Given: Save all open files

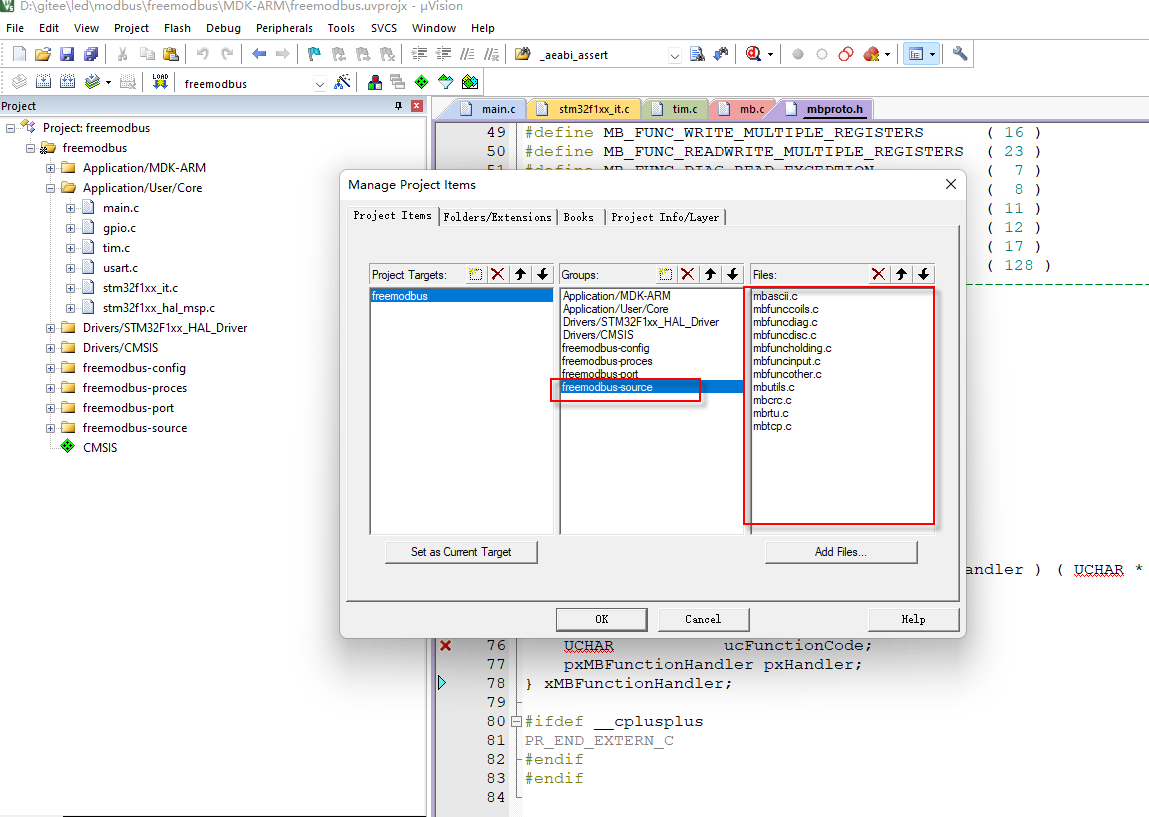Looking at the screenshot, I should pyautogui.click(x=89, y=54).
